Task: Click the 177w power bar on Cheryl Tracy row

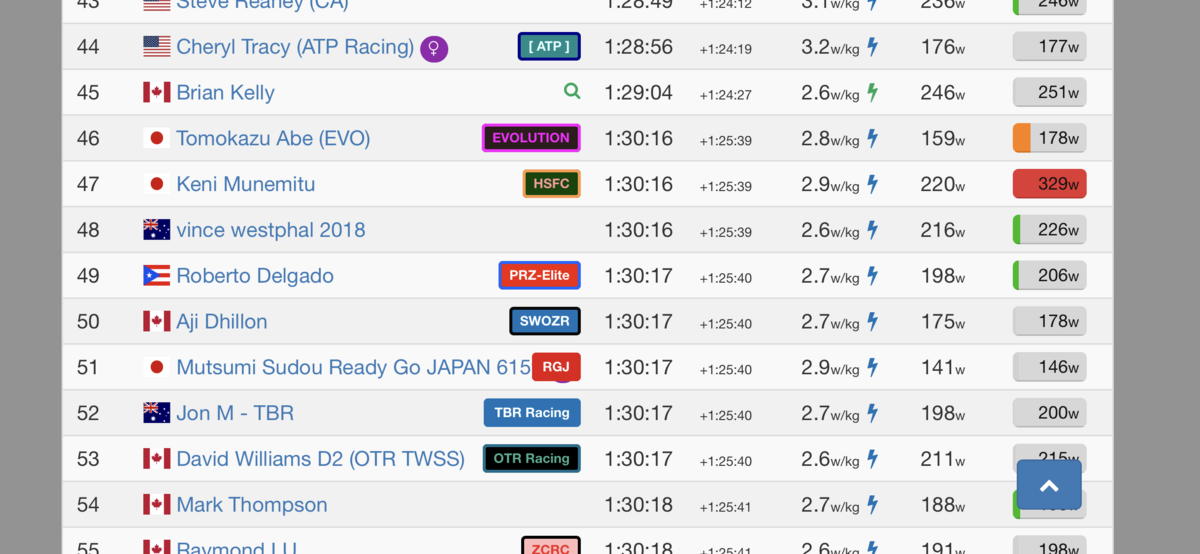Action: click(1049, 47)
